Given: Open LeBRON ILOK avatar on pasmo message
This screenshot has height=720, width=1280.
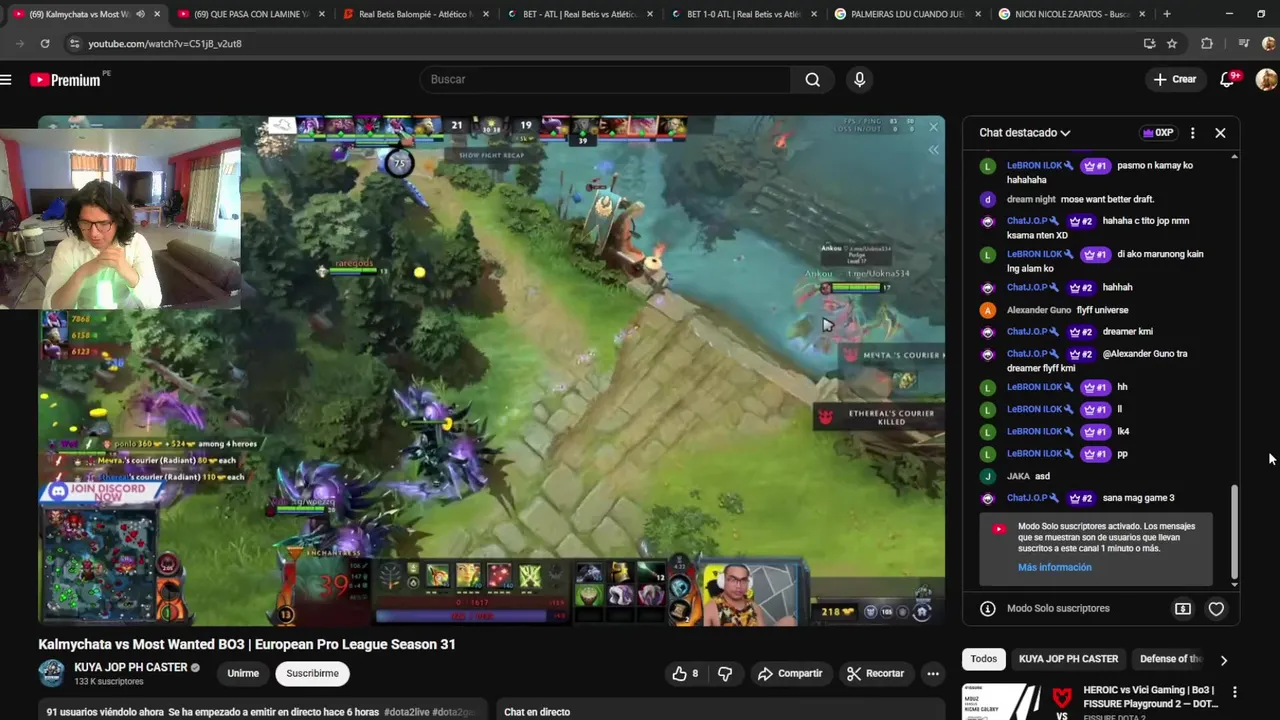Looking at the screenshot, I should (x=988, y=167).
